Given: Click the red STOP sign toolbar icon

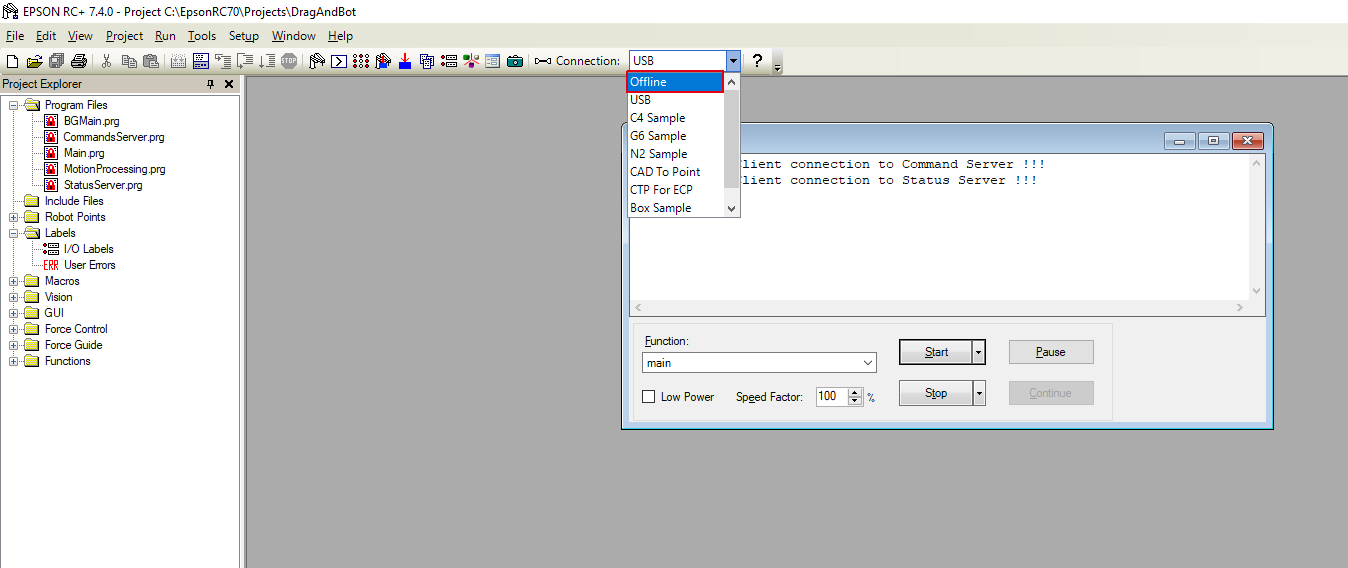Looking at the screenshot, I should click(x=289, y=61).
